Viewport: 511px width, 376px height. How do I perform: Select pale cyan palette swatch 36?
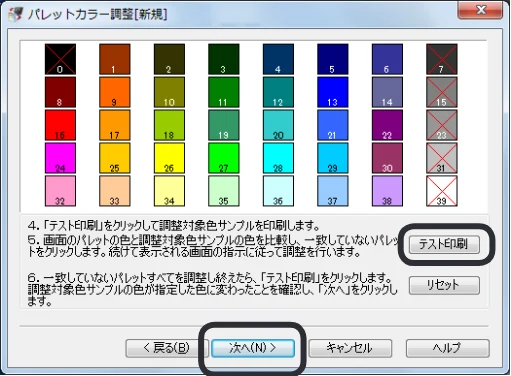278,191
